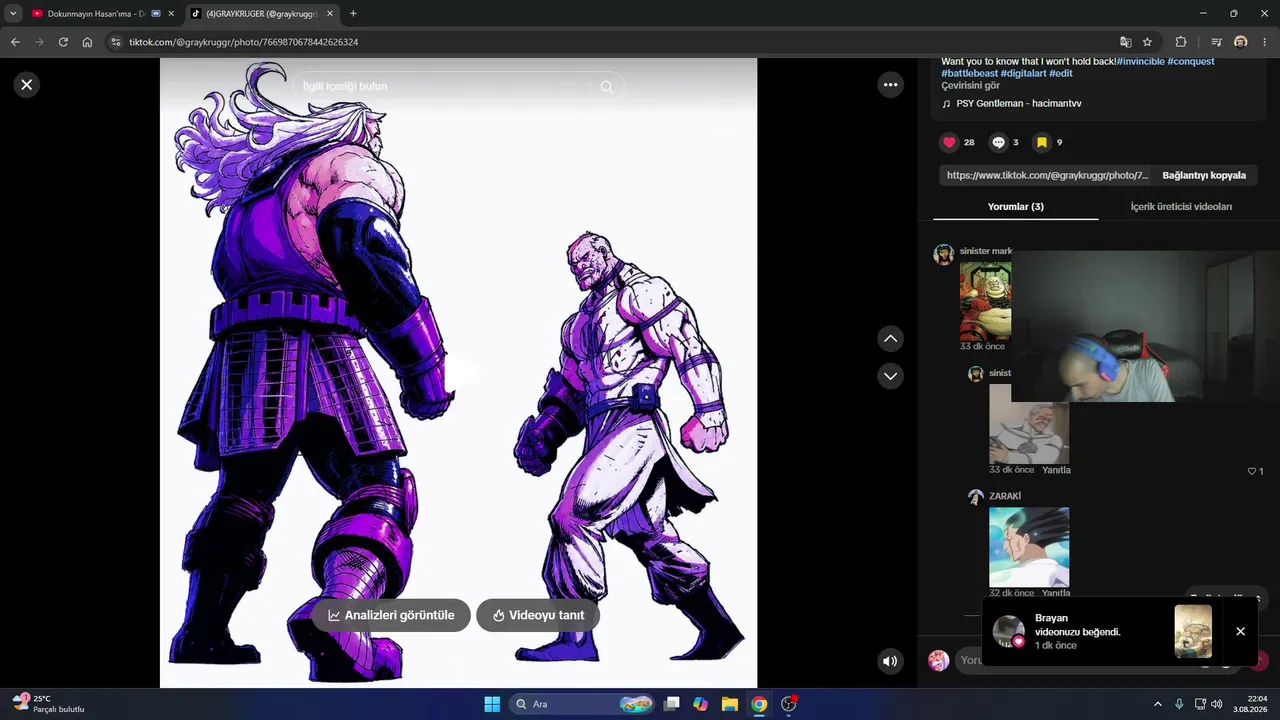Switch to 'İçerik üreticisi videoları' tab
This screenshot has width=1280, height=720.
(x=1181, y=206)
